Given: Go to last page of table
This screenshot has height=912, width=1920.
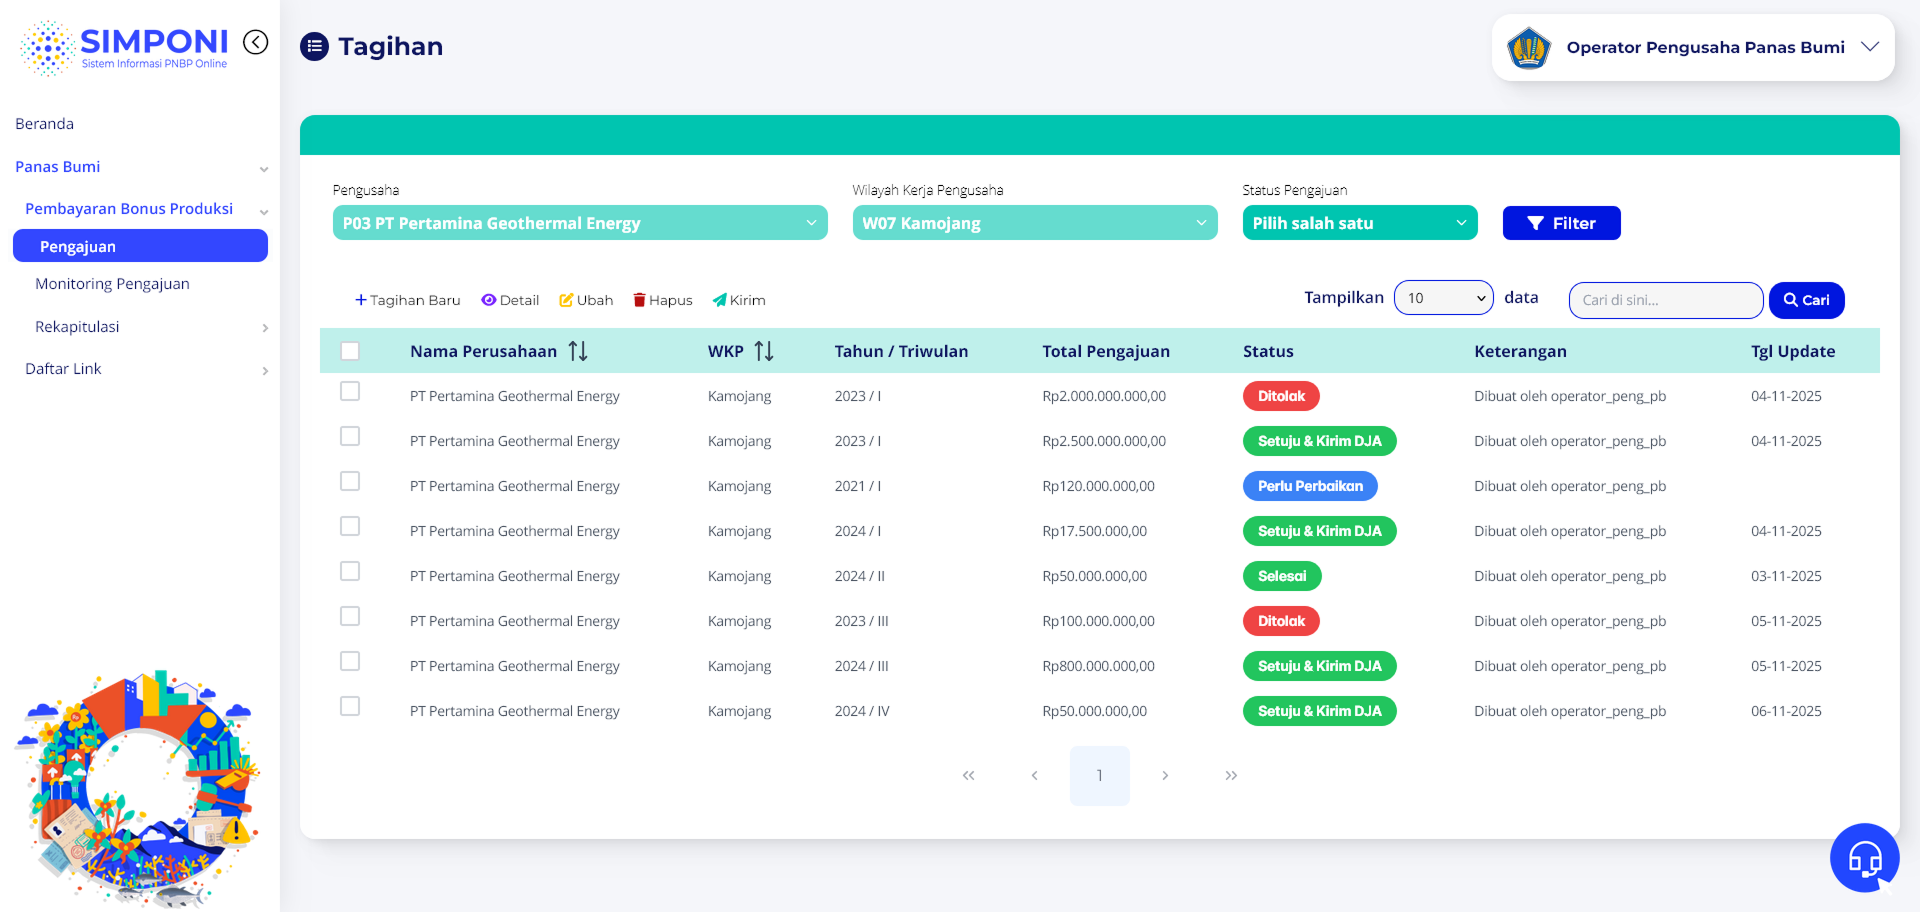Looking at the screenshot, I should [1231, 775].
